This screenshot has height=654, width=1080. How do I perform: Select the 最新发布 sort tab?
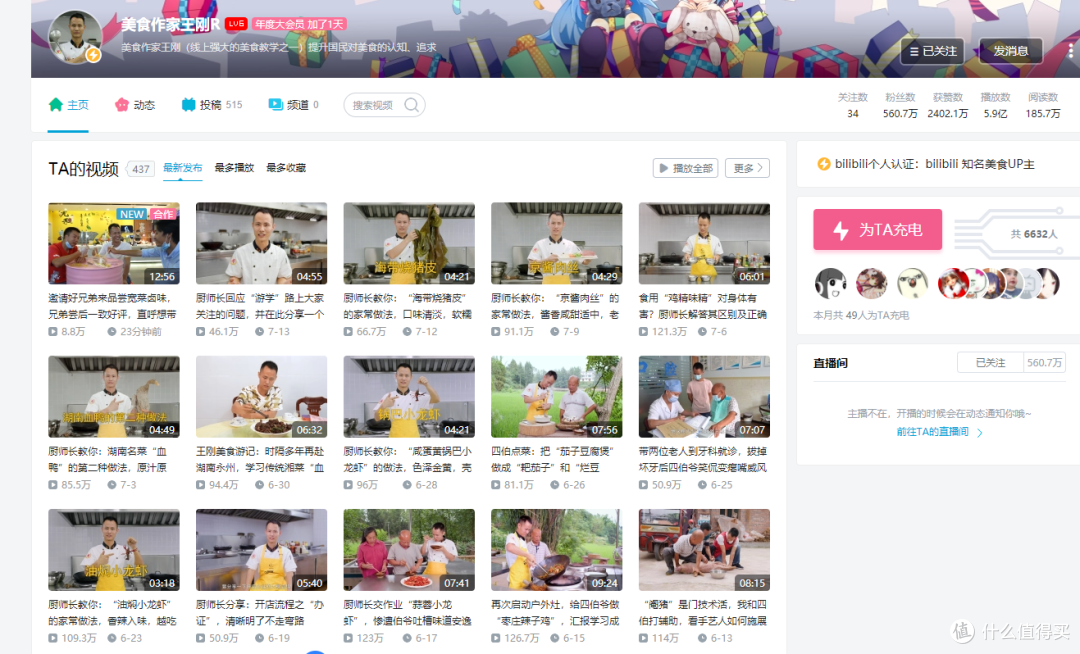tap(183, 168)
